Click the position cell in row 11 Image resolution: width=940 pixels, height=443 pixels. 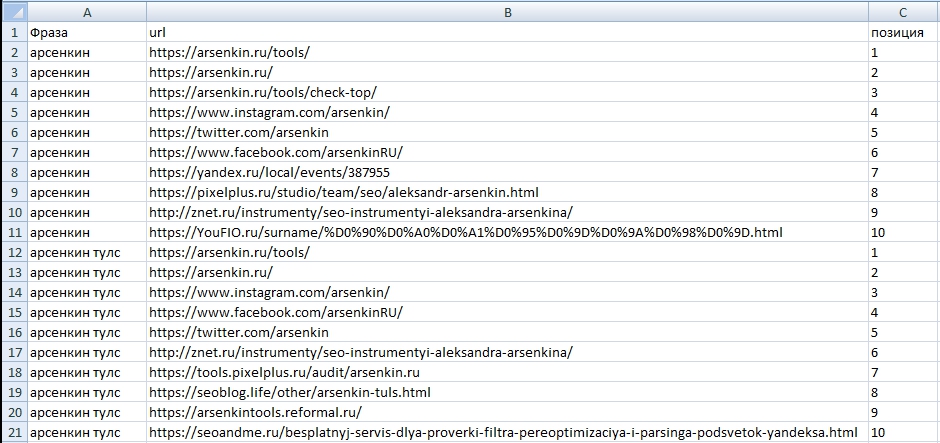pyautogui.click(x=903, y=232)
